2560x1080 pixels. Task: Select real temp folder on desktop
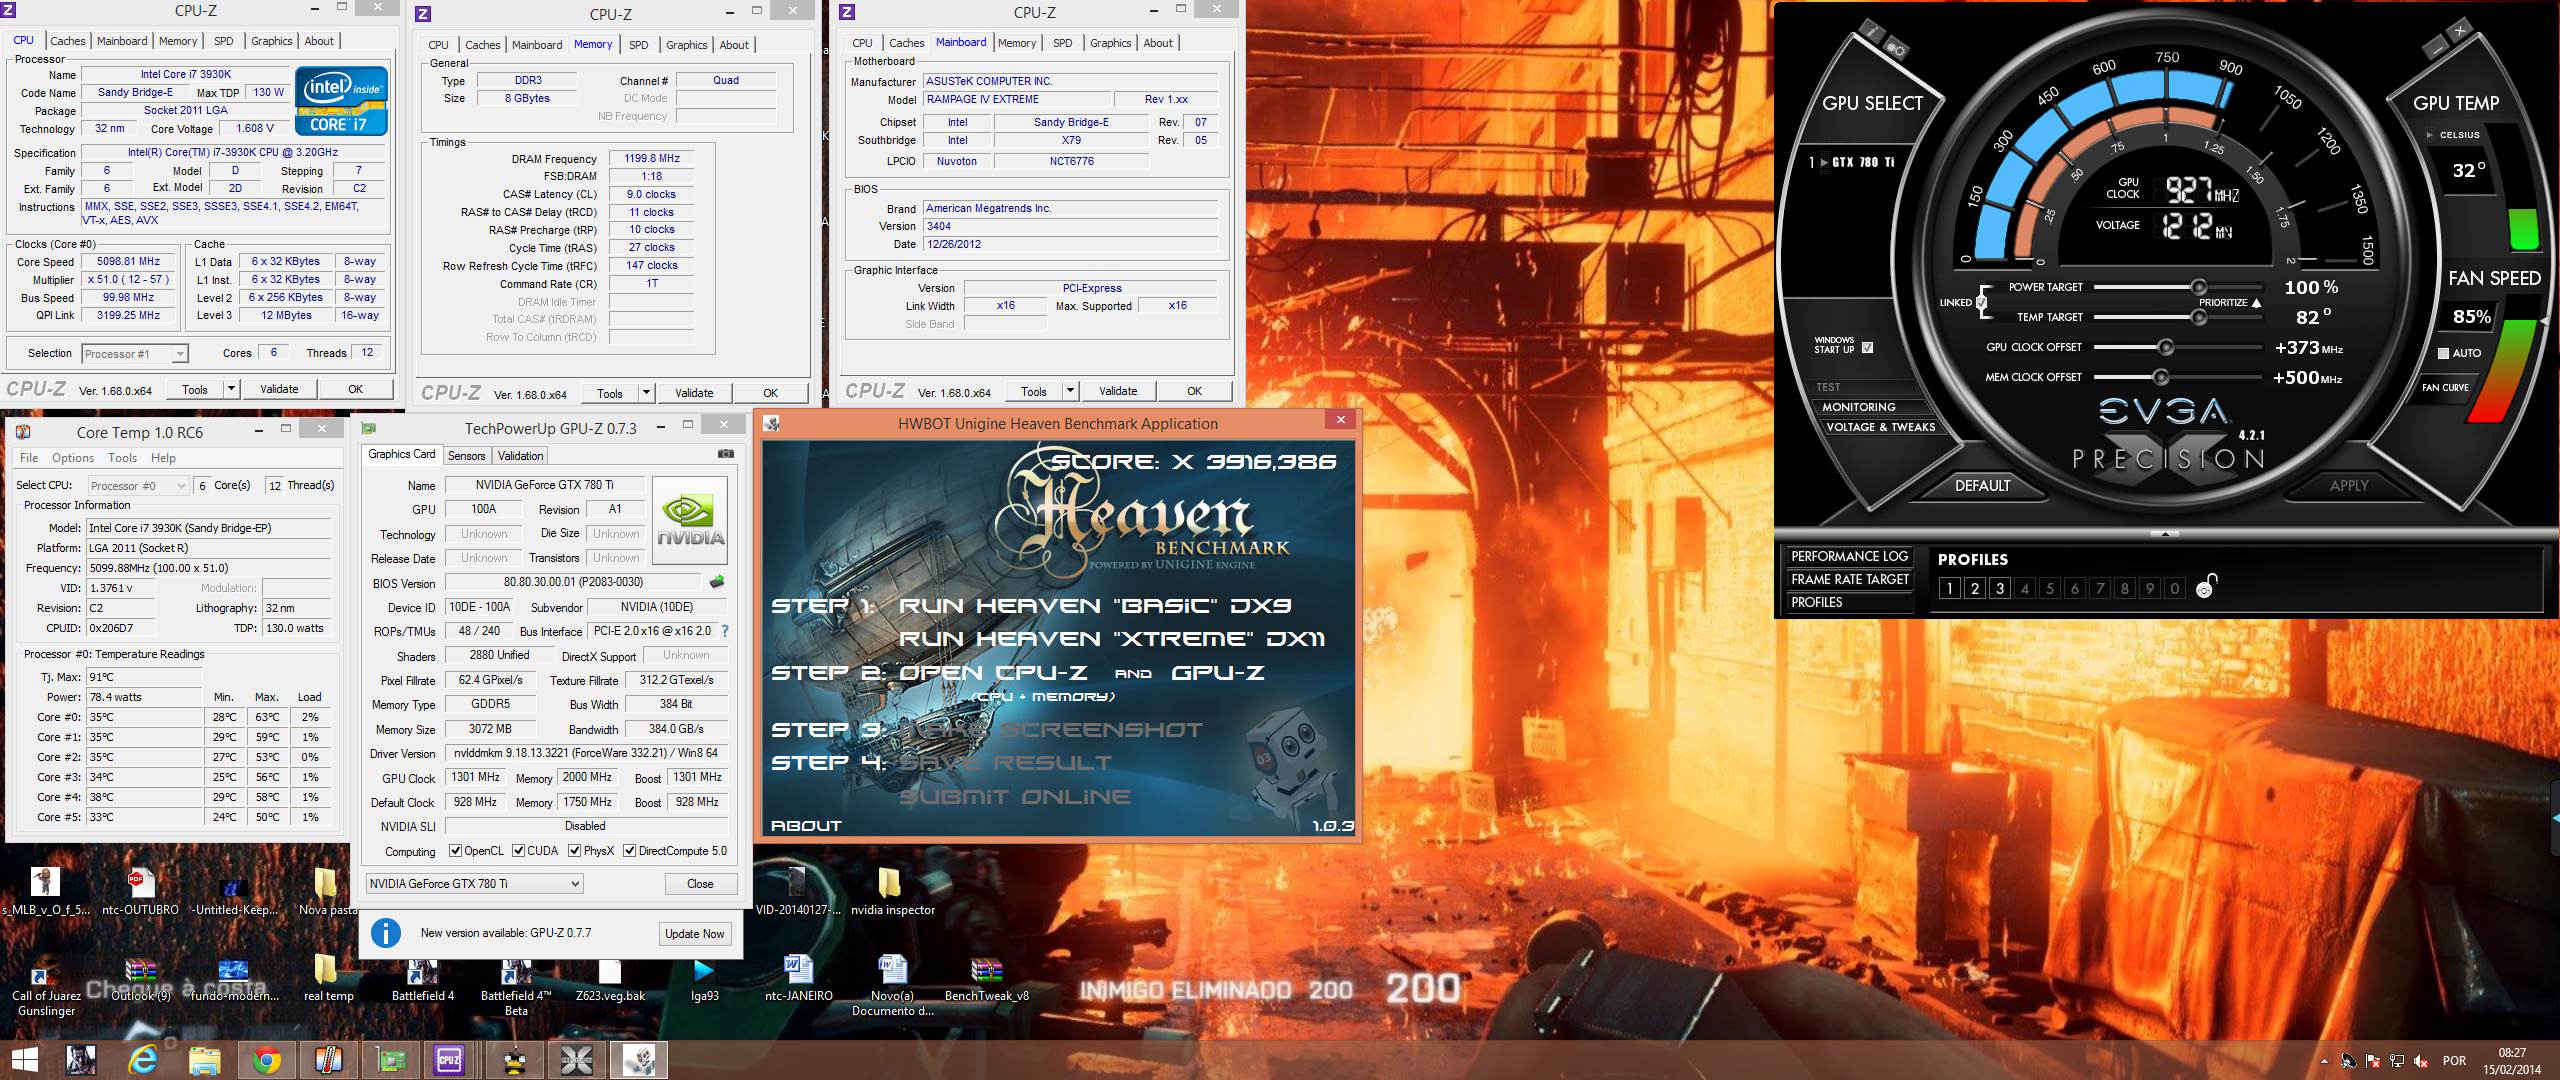click(x=327, y=979)
